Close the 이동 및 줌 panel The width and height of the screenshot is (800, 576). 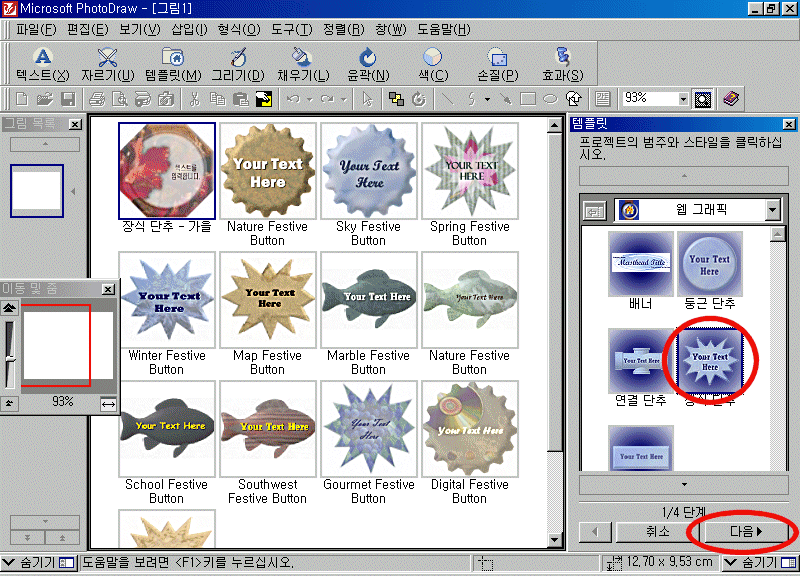click(108, 289)
